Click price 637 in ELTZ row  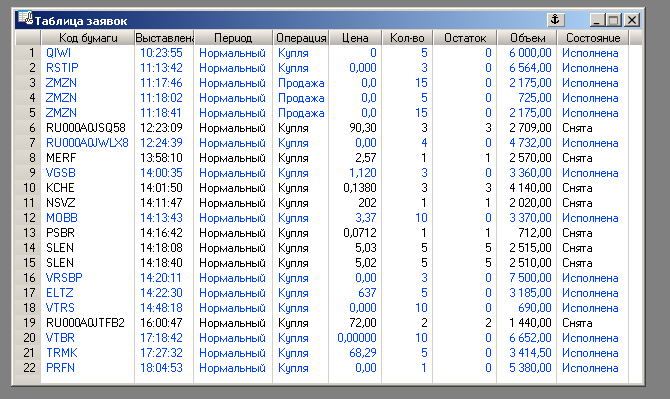click(x=367, y=293)
